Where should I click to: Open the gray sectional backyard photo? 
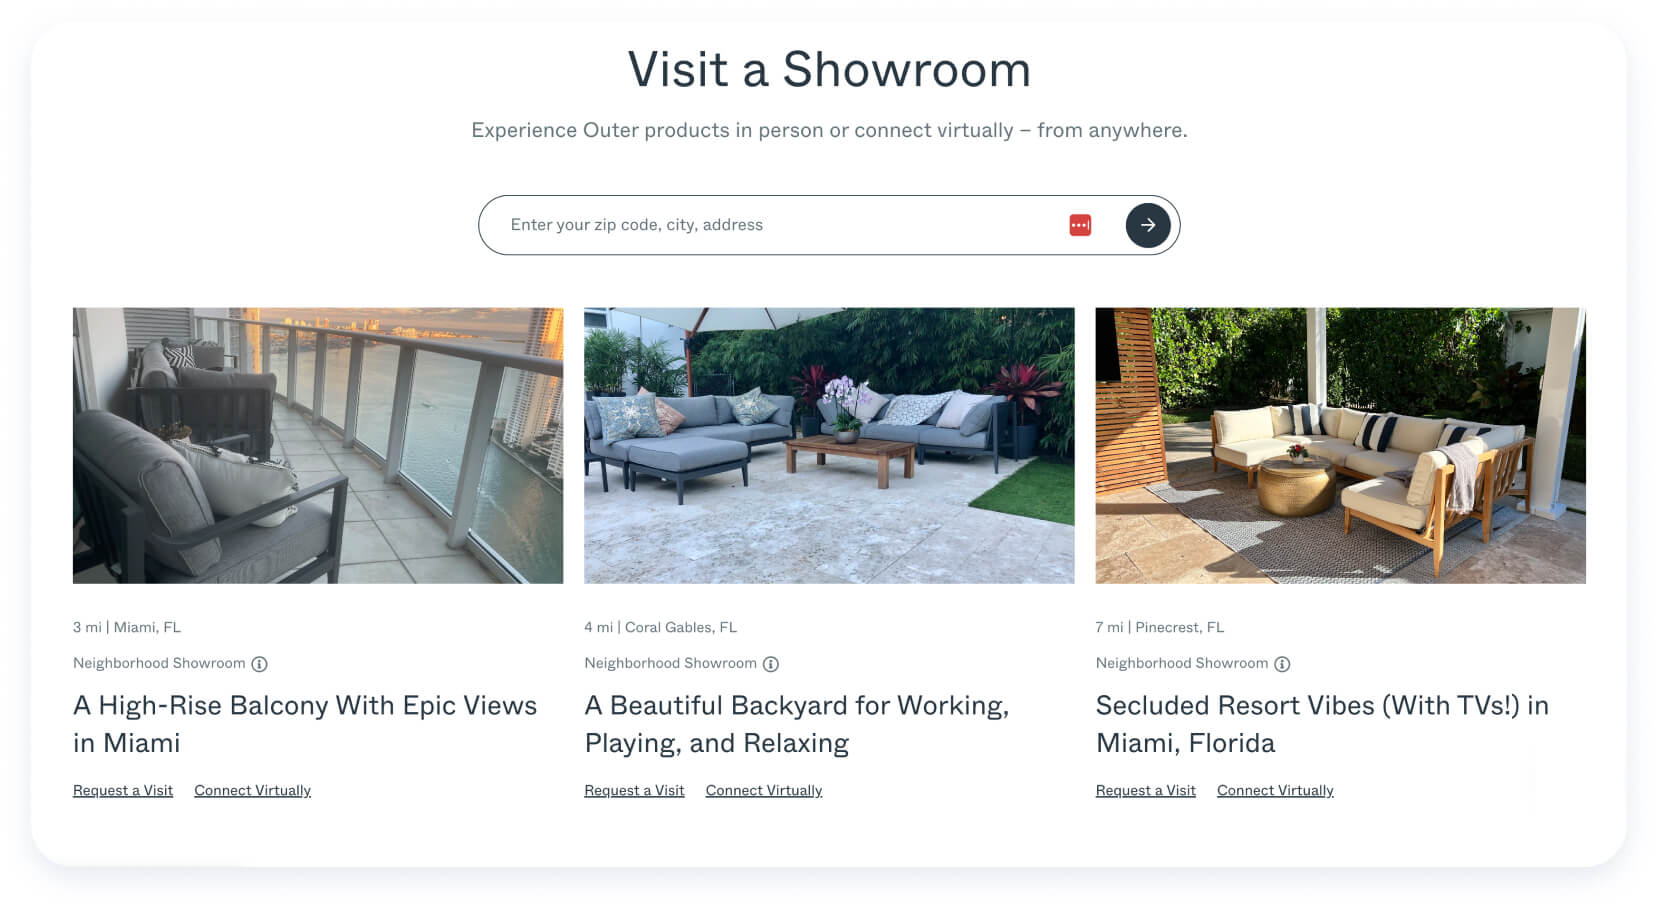[829, 445]
